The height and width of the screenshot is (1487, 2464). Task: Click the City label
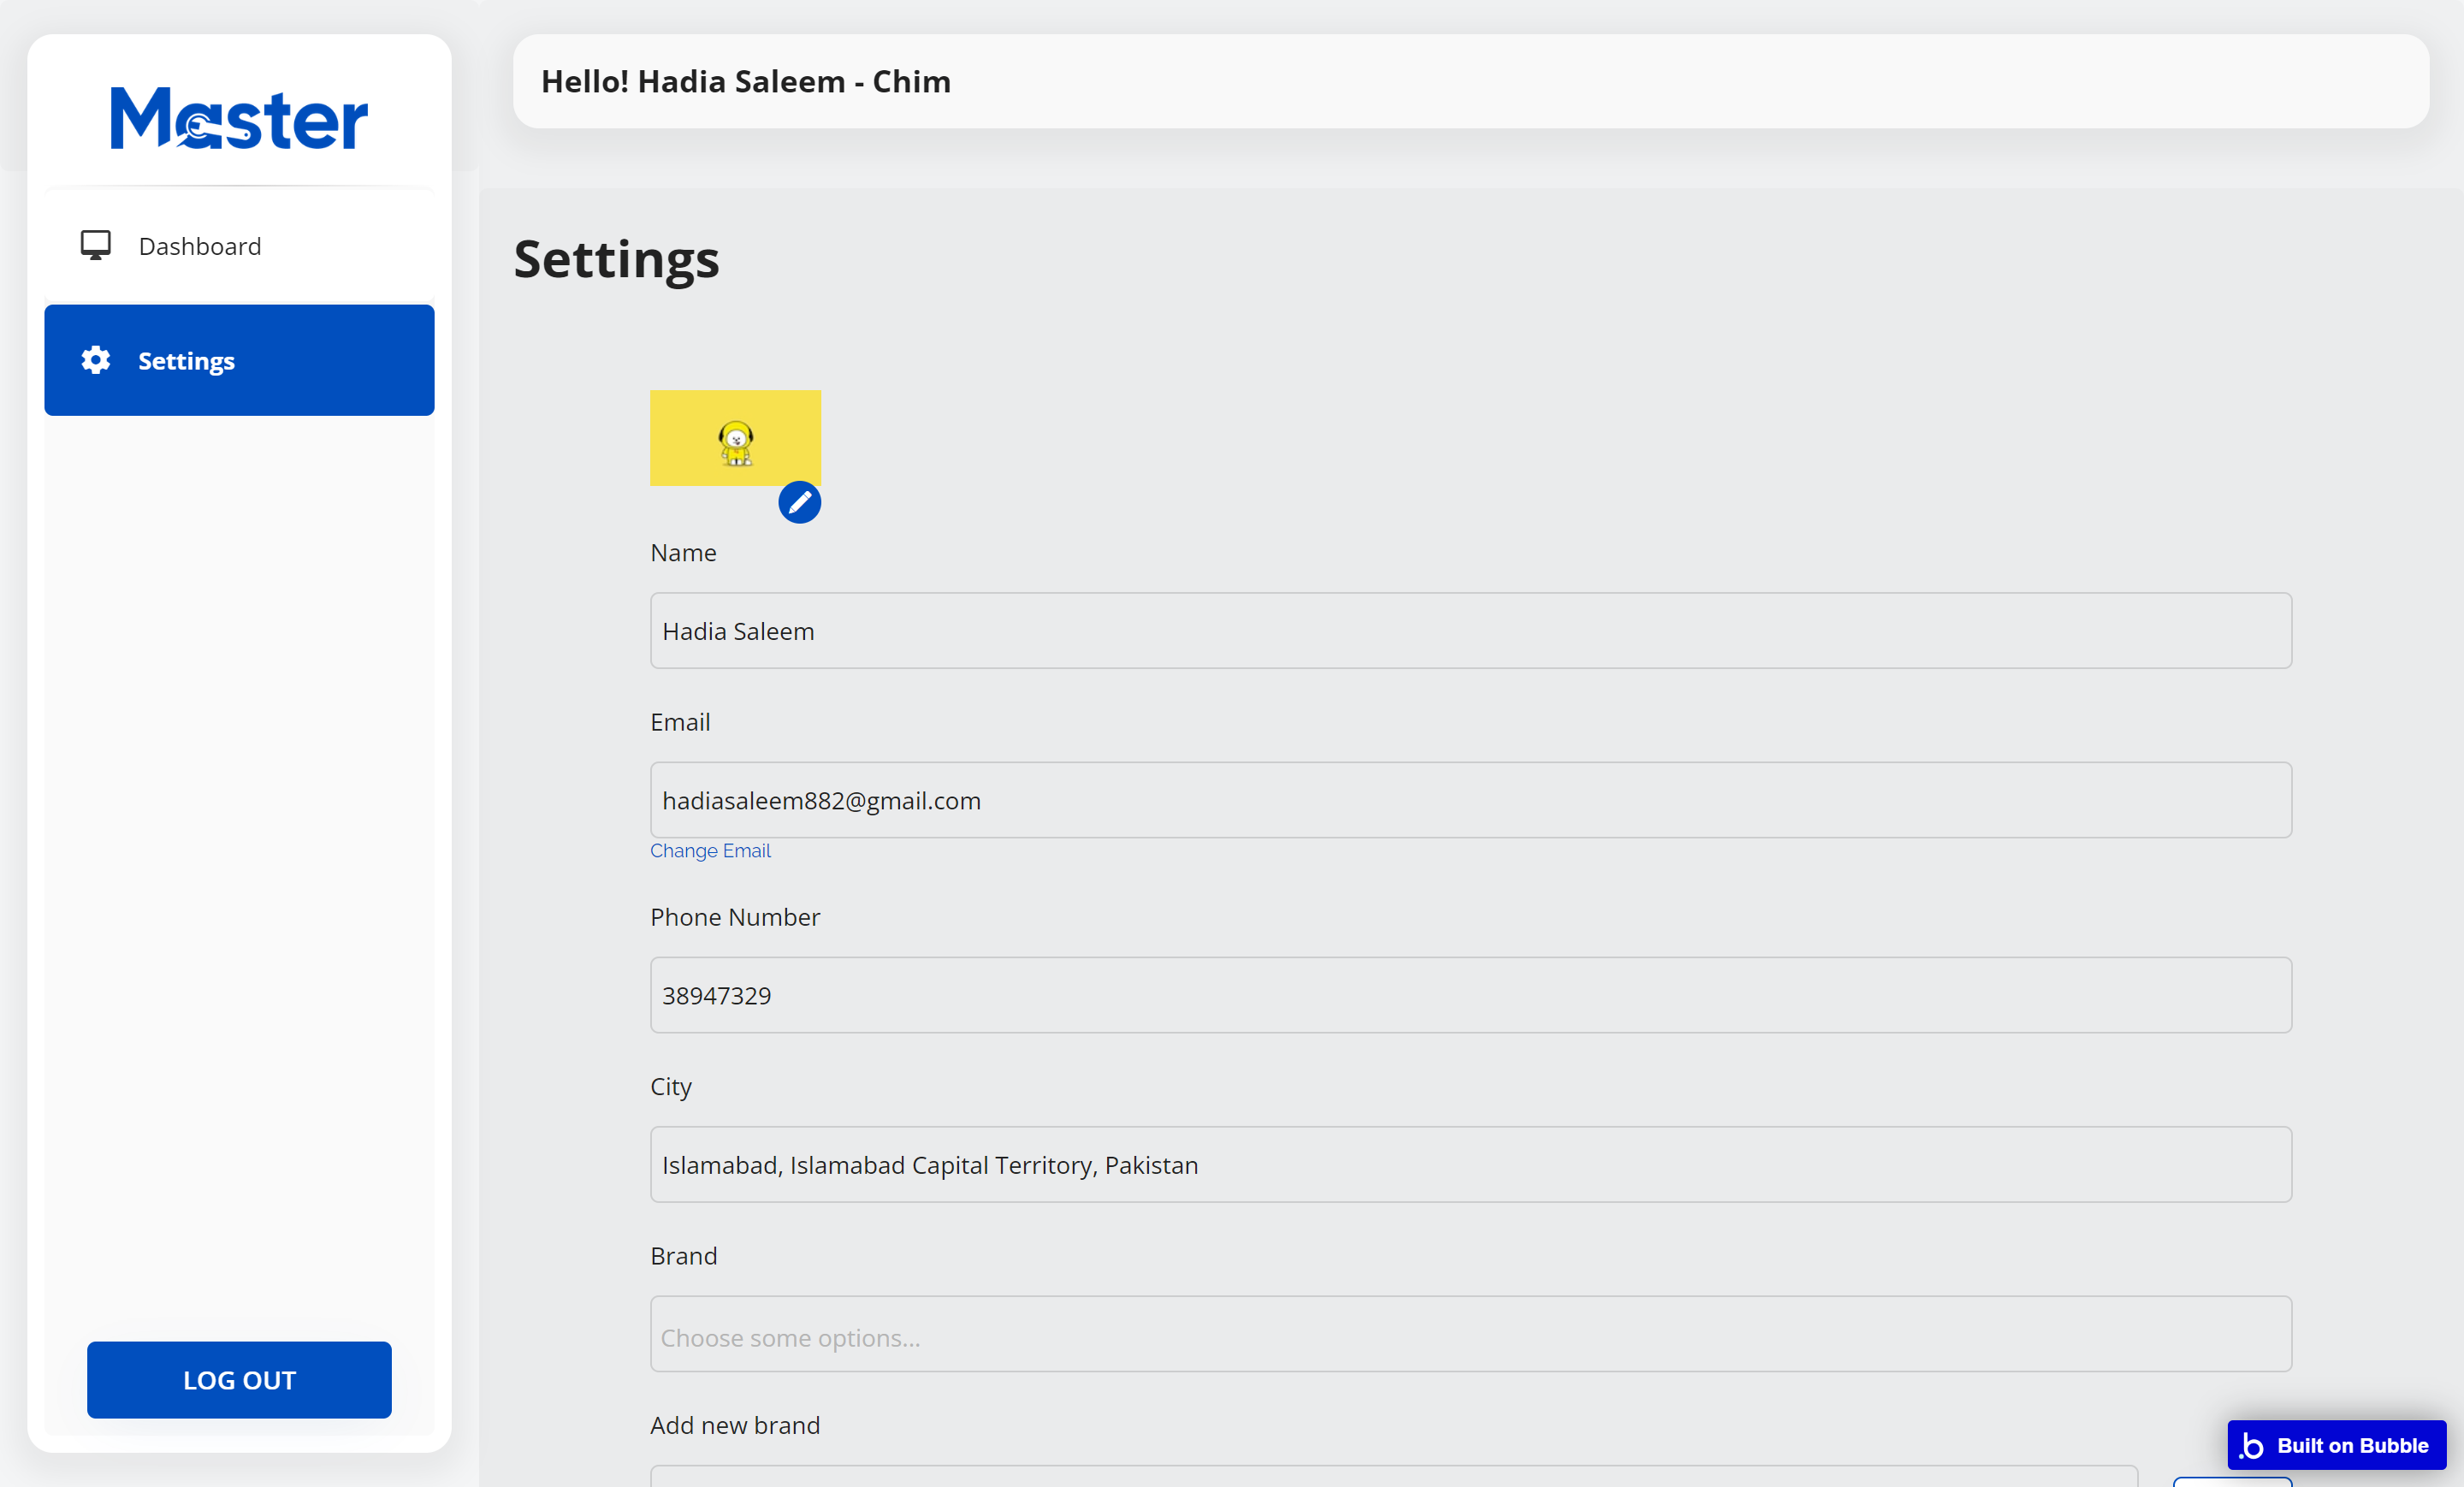tap(671, 1087)
